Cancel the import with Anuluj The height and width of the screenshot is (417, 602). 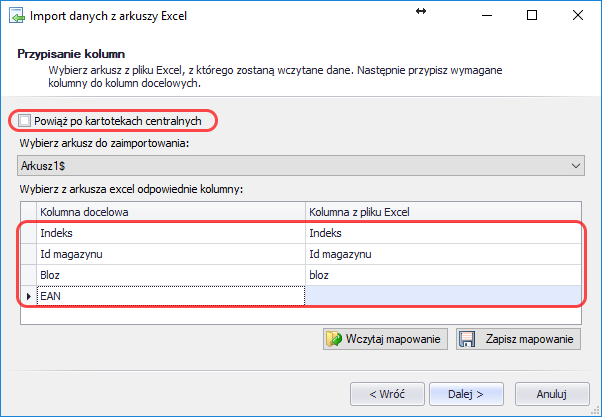551,392
